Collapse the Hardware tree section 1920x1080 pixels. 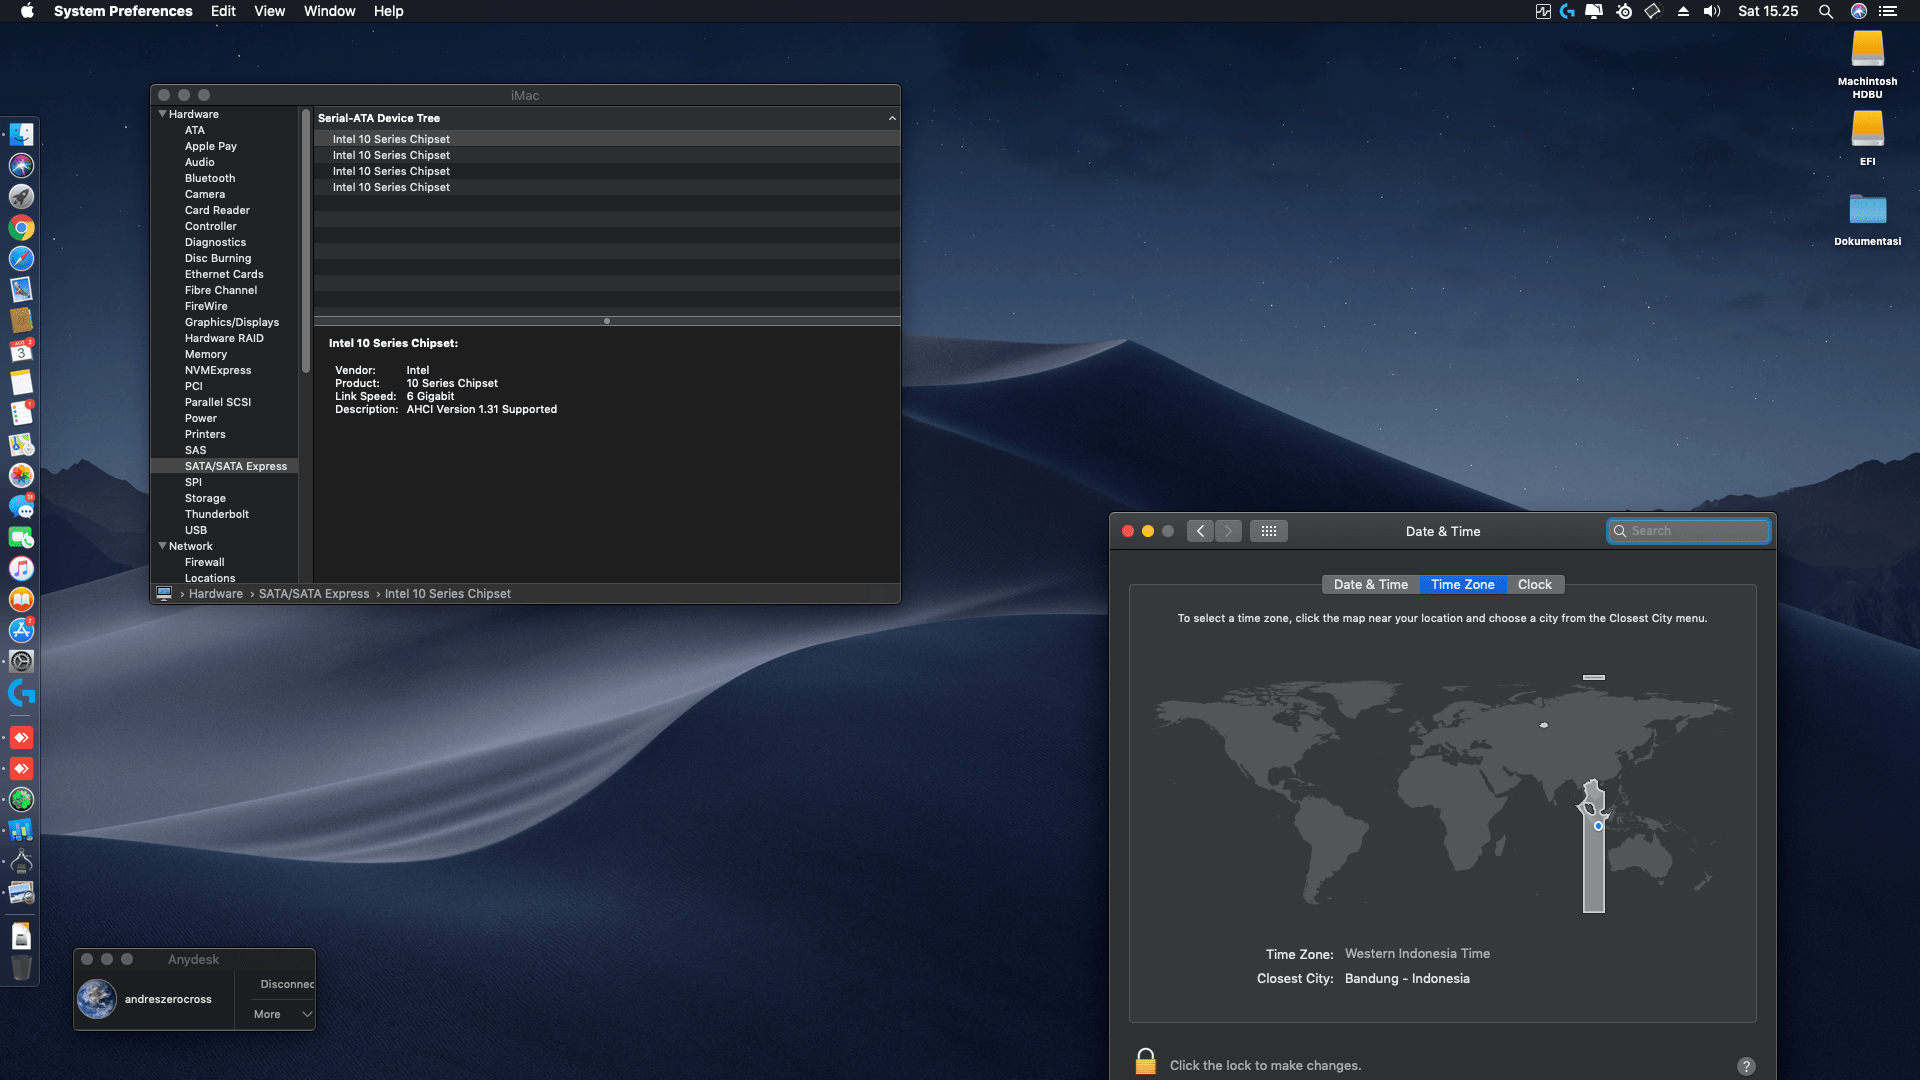pyautogui.click(x=162, y=114)
